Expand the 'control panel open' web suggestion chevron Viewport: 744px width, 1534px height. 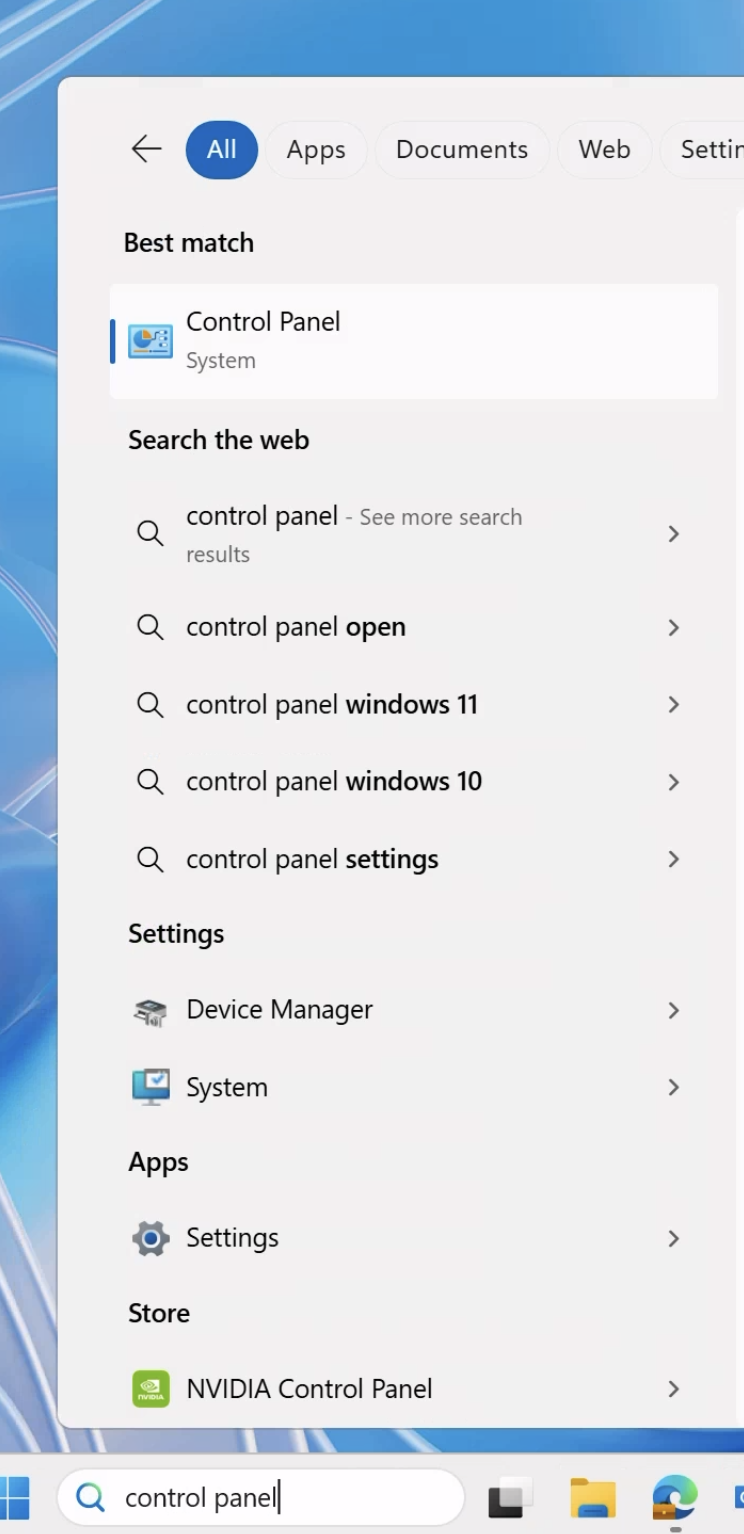click(x=674, y=628)
